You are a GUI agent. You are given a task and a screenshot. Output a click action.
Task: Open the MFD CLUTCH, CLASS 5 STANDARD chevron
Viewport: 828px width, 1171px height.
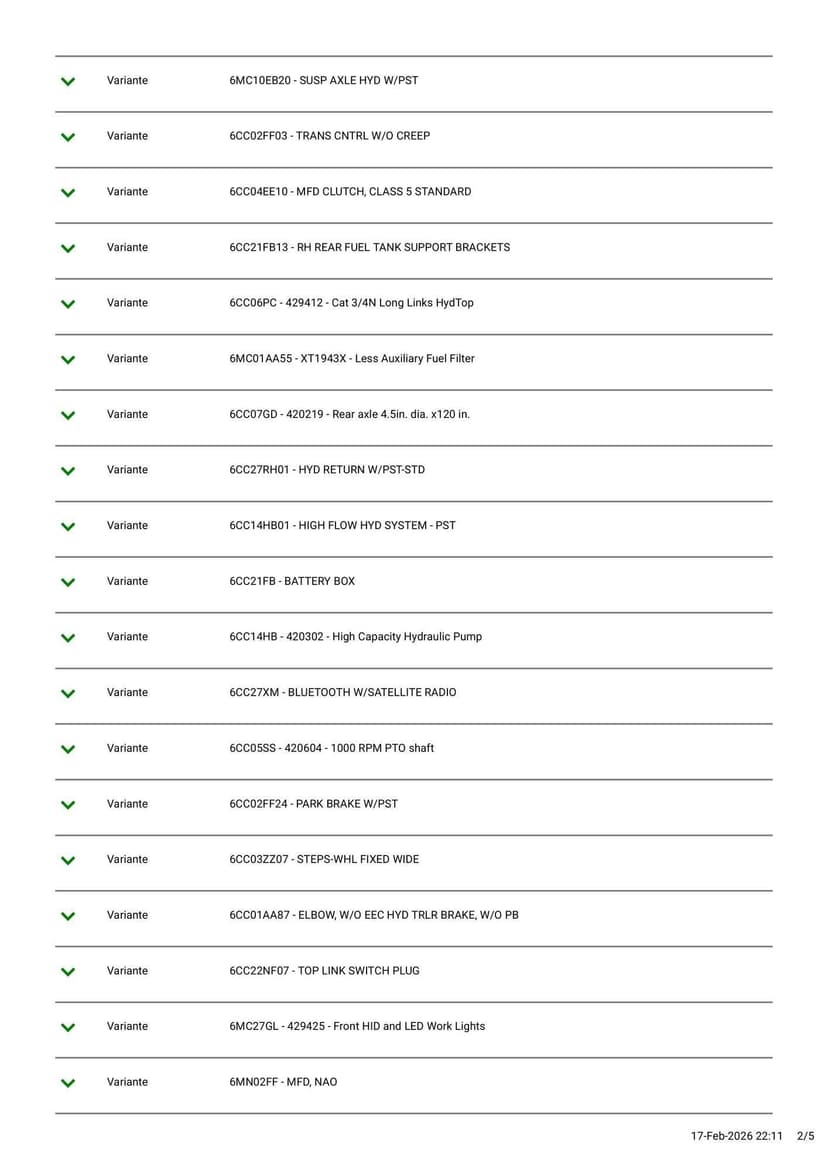68,192
